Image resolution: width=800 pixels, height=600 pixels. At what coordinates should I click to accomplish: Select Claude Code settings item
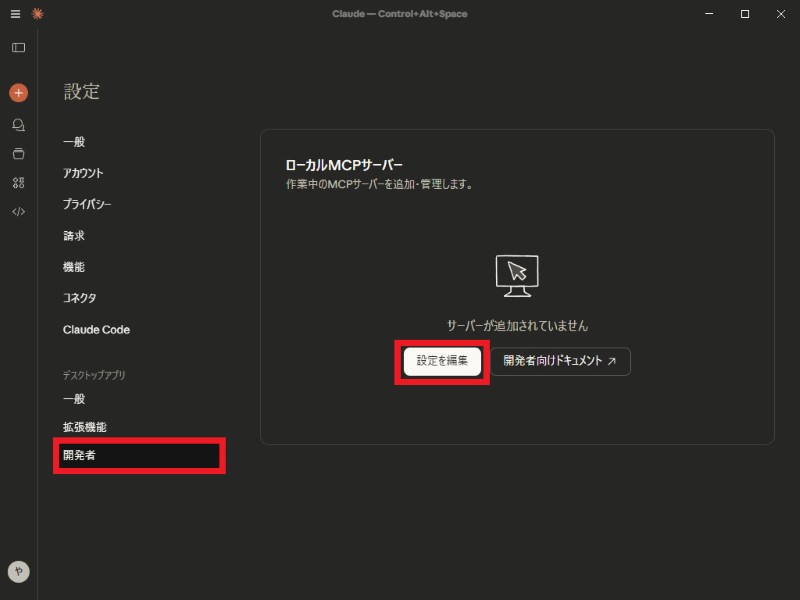(96, 330)
